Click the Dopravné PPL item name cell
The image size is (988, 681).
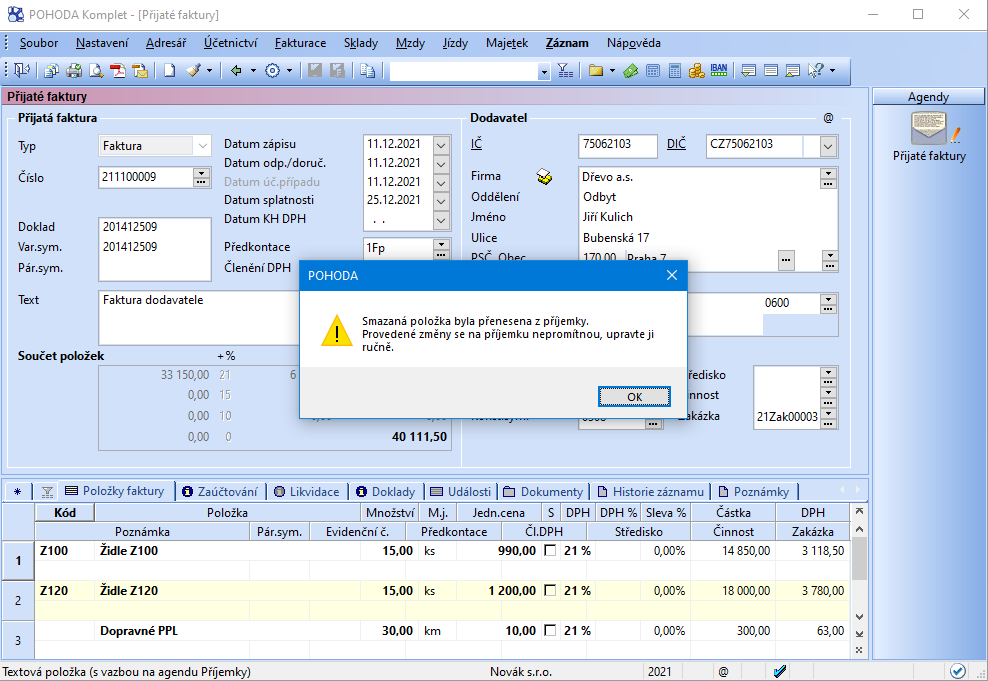[x=227, y=631]
